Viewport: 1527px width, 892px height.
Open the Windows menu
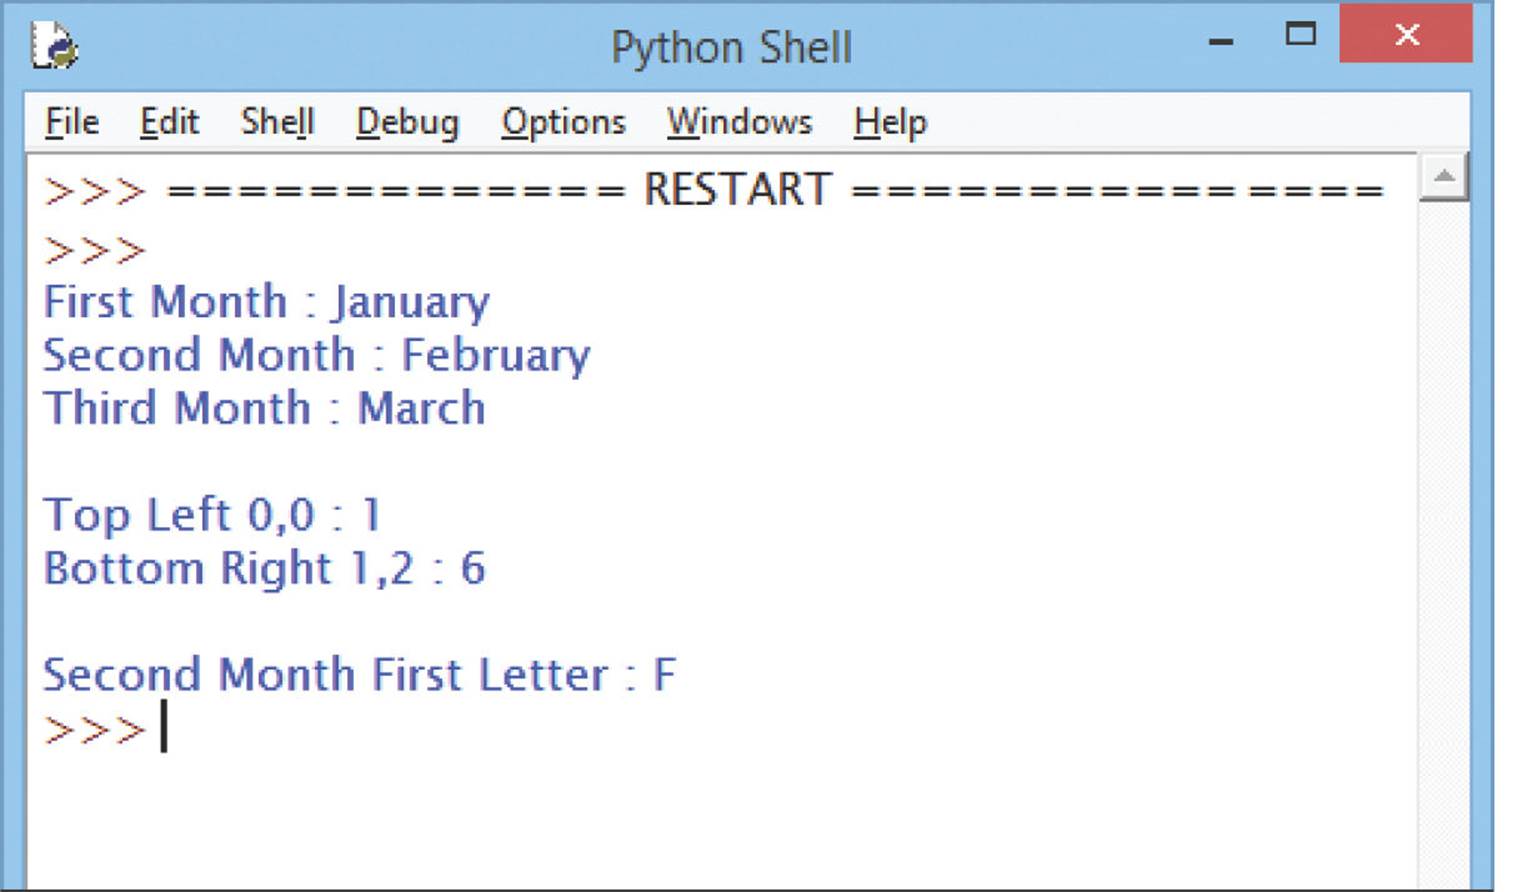pyautogui.click(x=739, y=122)
